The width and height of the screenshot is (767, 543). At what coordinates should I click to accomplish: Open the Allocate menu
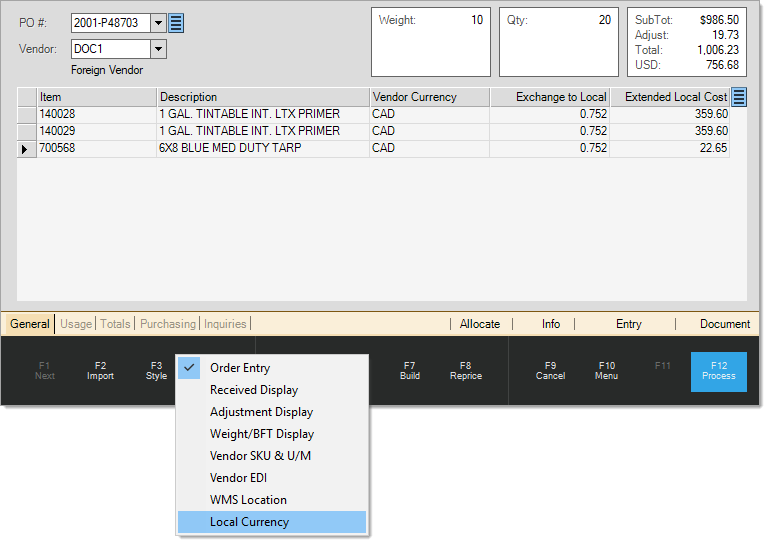pos(480,324)
